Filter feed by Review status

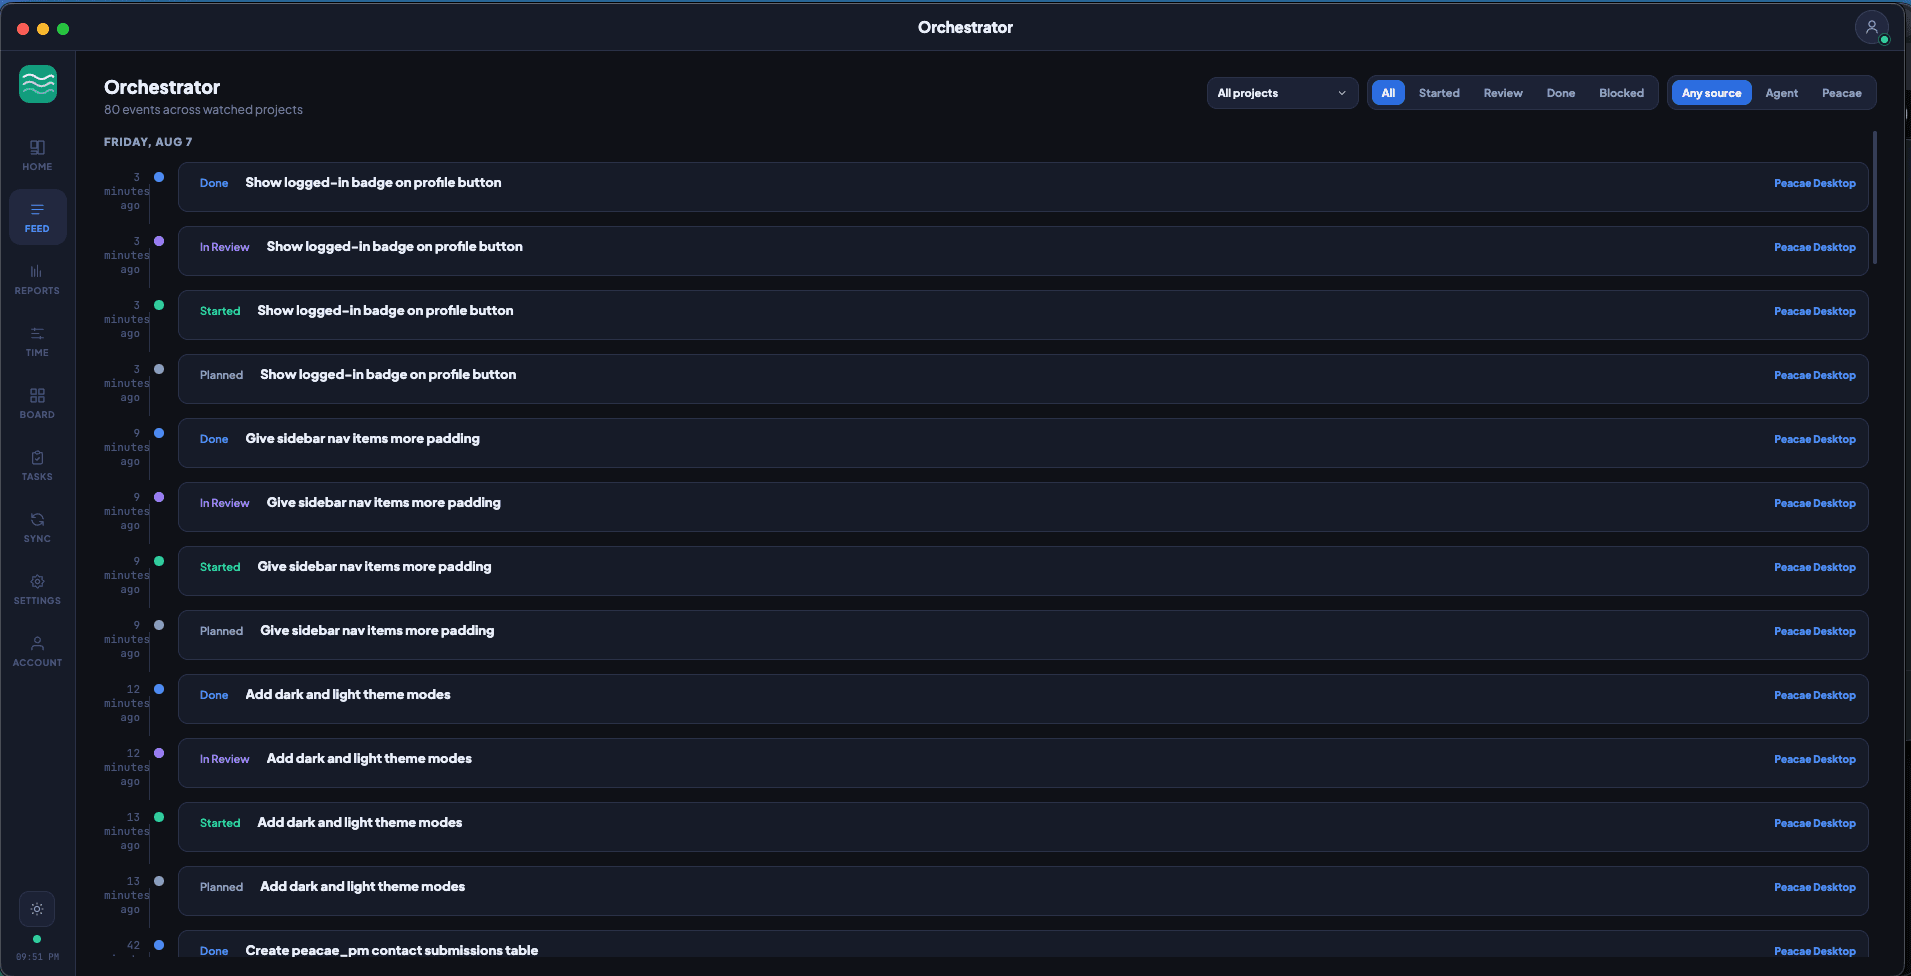click(x=1503, y=93)
